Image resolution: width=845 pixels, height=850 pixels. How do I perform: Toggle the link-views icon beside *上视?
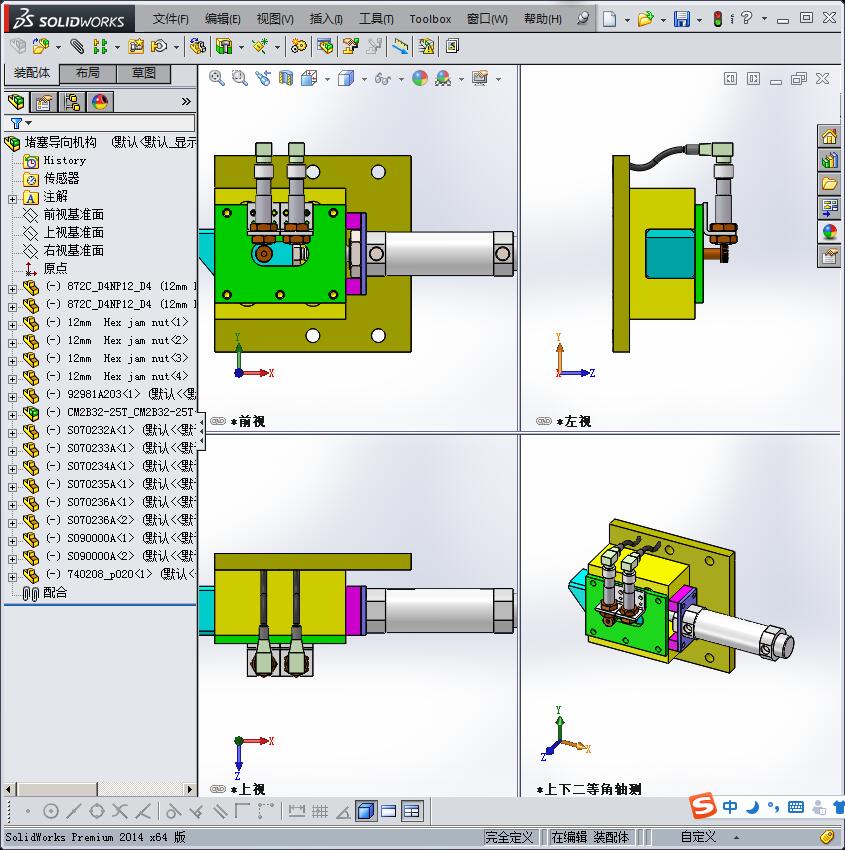[x=217, y=789]
